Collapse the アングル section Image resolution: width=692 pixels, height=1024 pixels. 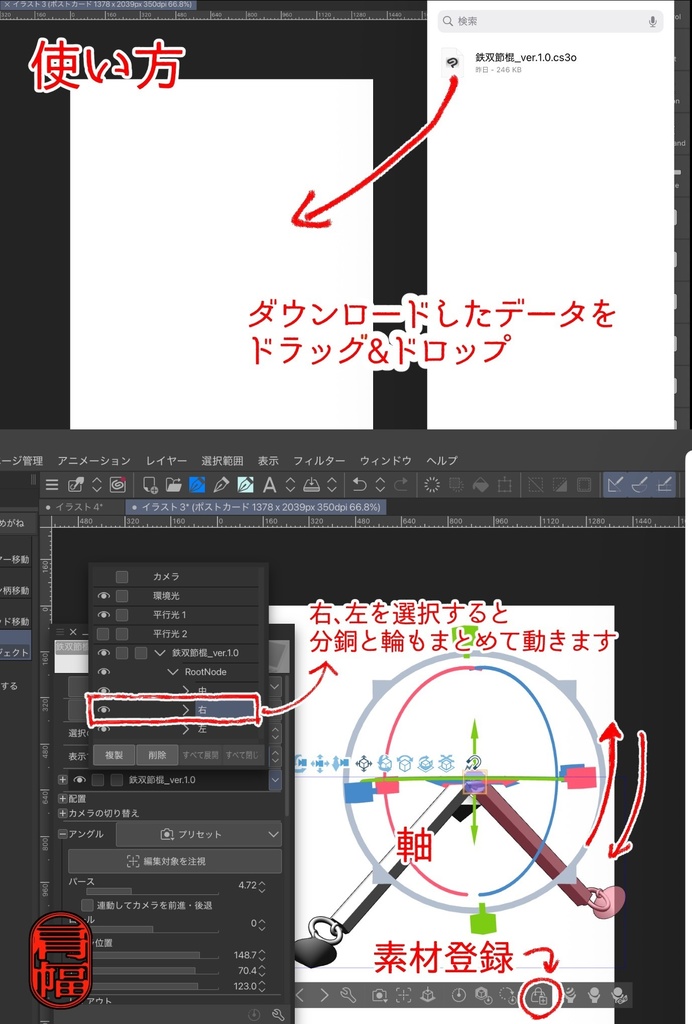63,834
